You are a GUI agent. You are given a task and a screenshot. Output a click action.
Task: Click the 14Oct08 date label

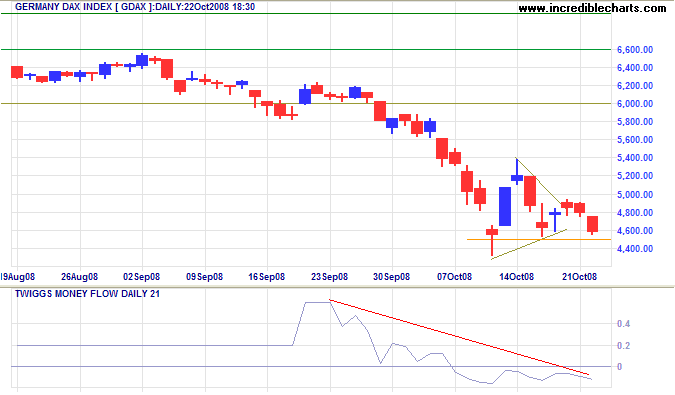(517, 277)
